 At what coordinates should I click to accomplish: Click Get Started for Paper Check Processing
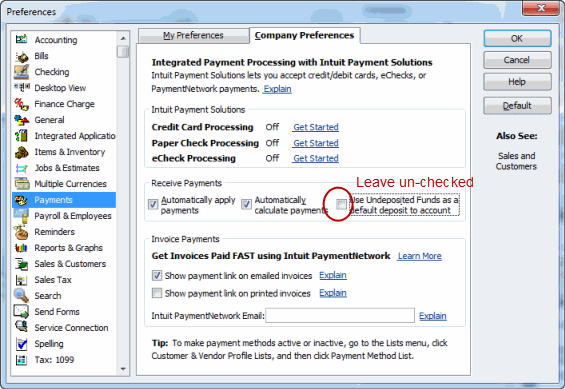click(x=316, y=143)
